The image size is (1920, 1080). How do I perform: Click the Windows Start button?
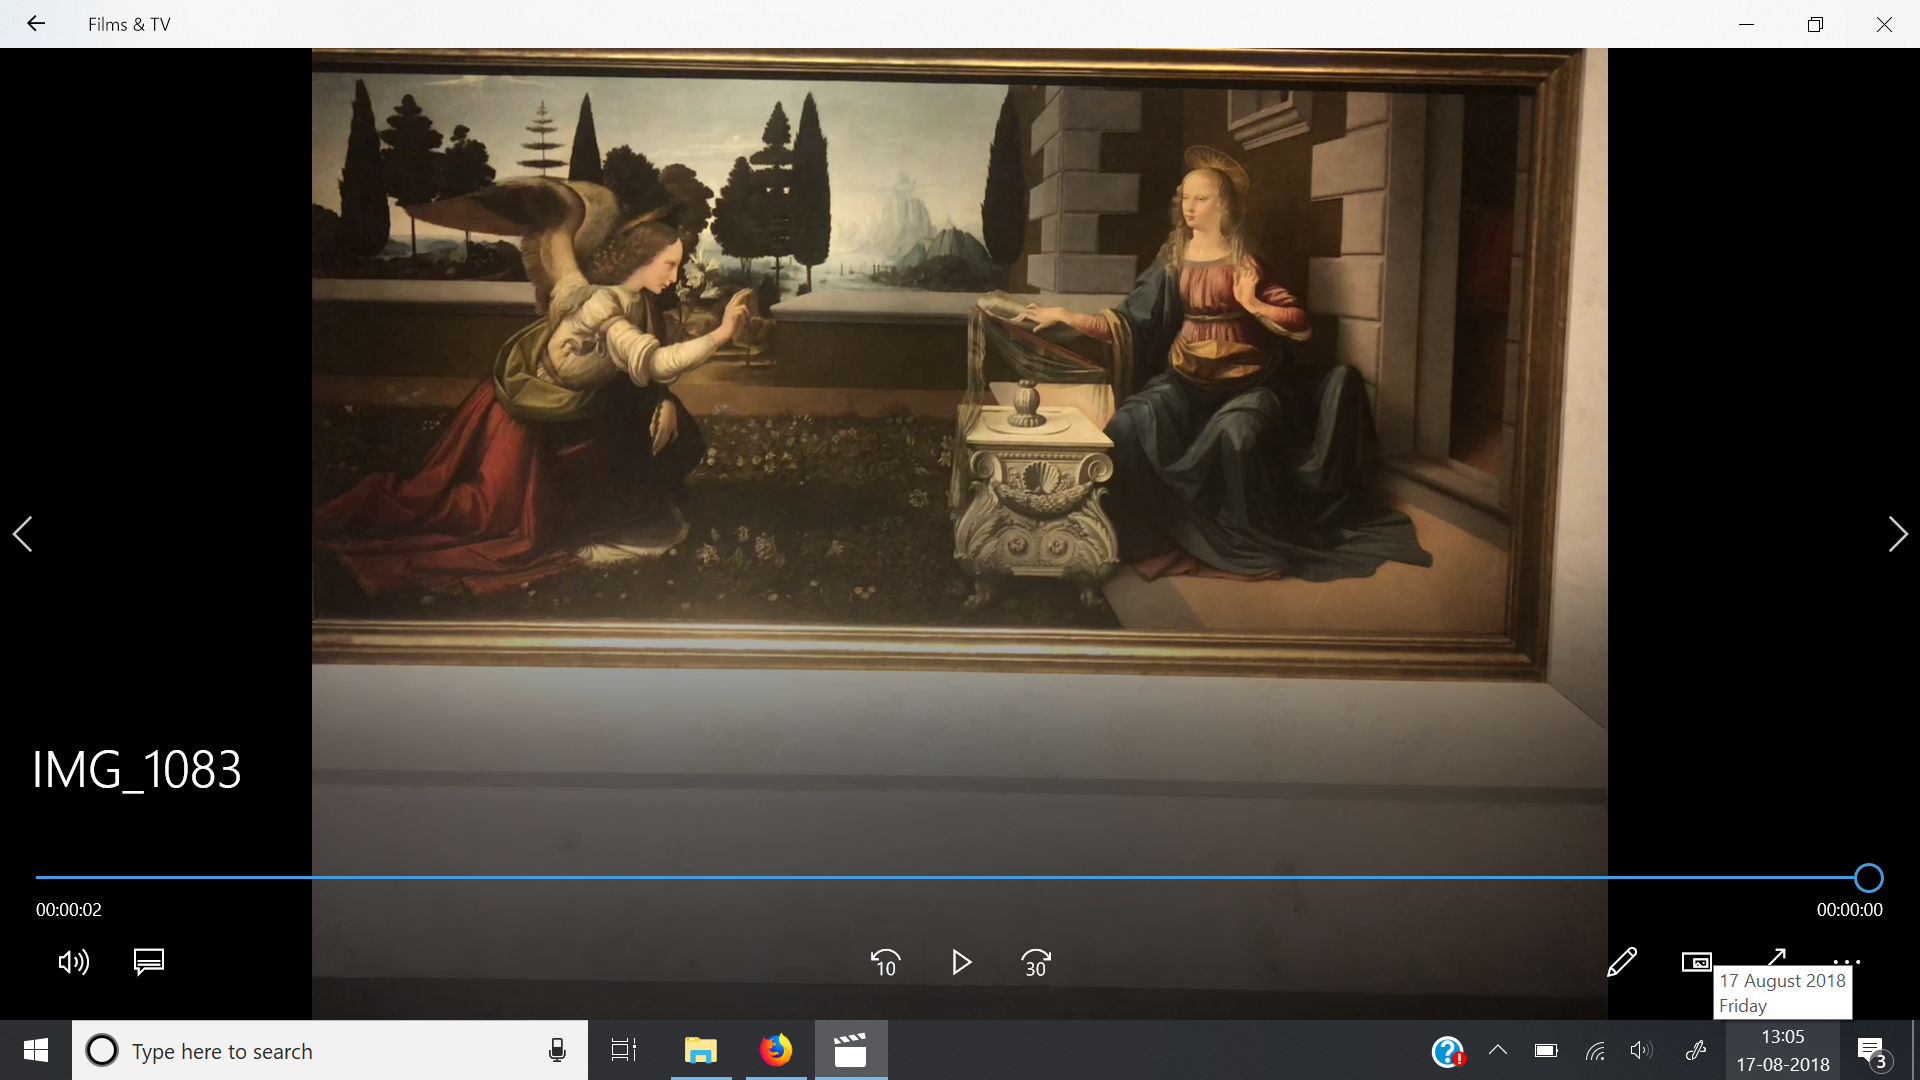tap(36, 1050)
